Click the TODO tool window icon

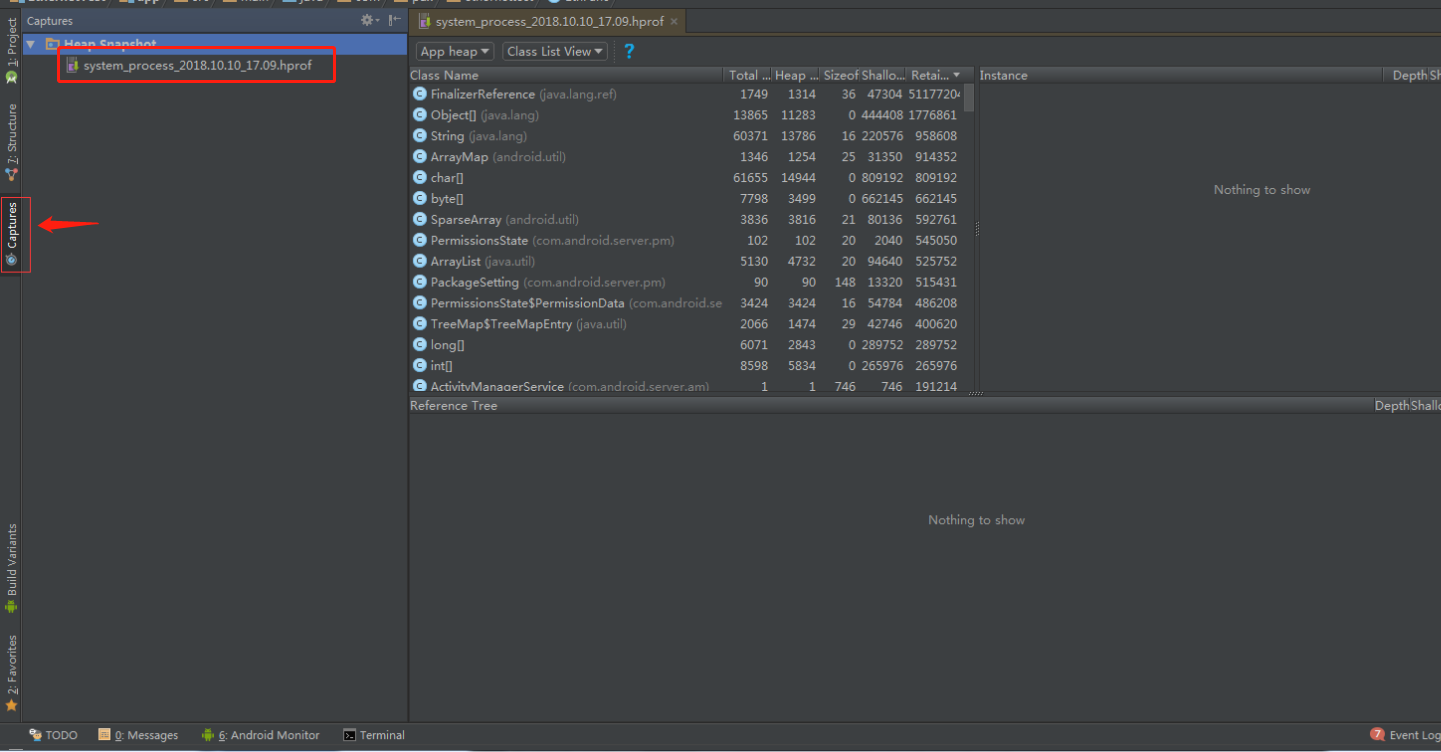pos(35,735)
